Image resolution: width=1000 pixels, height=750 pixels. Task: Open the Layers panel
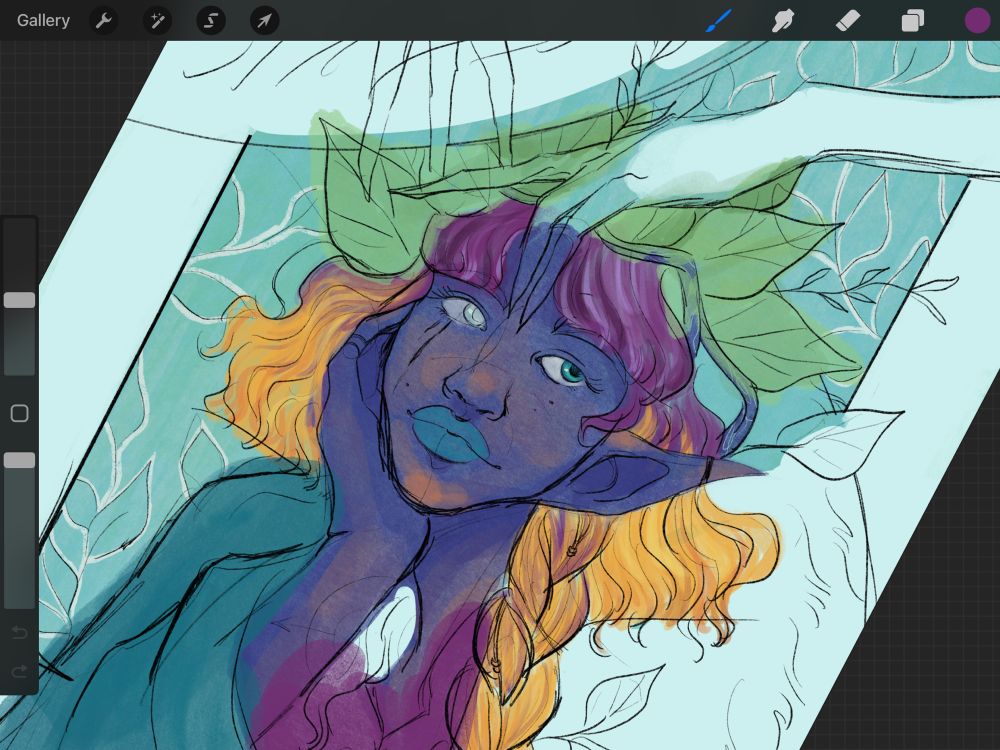913,21
